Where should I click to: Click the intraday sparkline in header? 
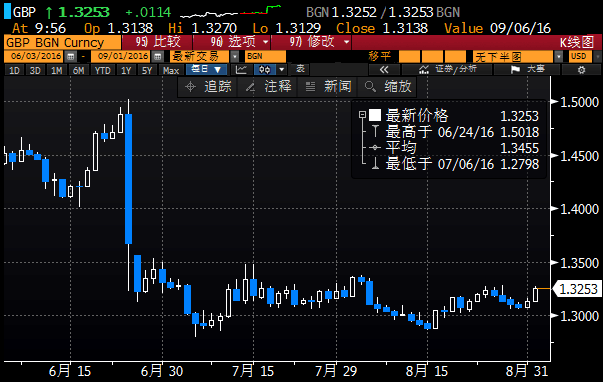pos(230,12)
